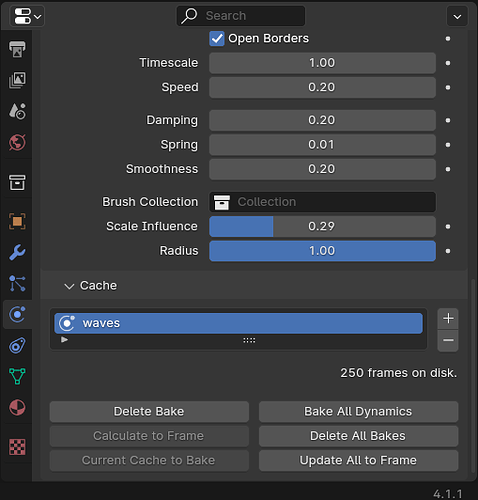The image size is (478, 500).
Task: Open the Object properties tab
Action: (x=17, y=221)
